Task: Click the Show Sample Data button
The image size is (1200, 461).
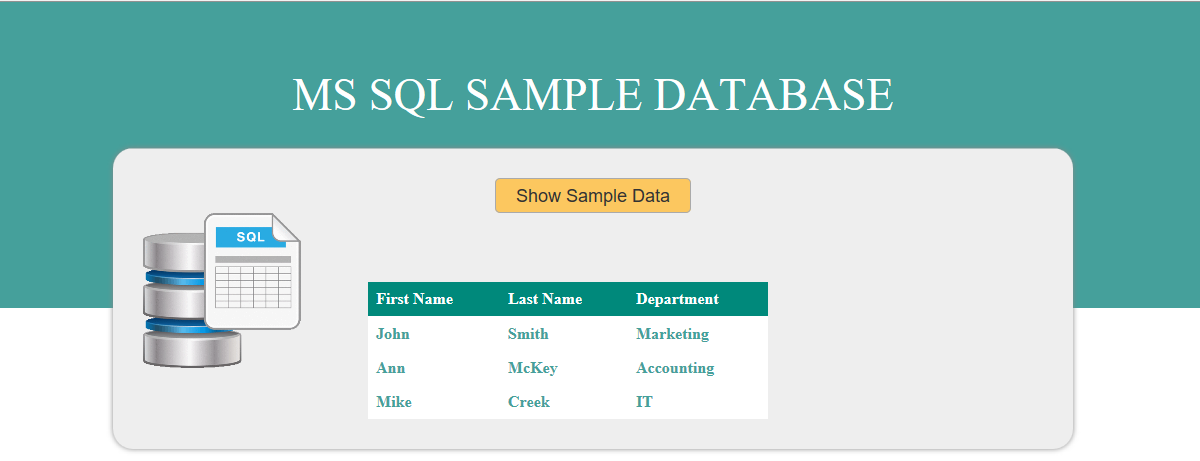Action: tap(593, 196)
